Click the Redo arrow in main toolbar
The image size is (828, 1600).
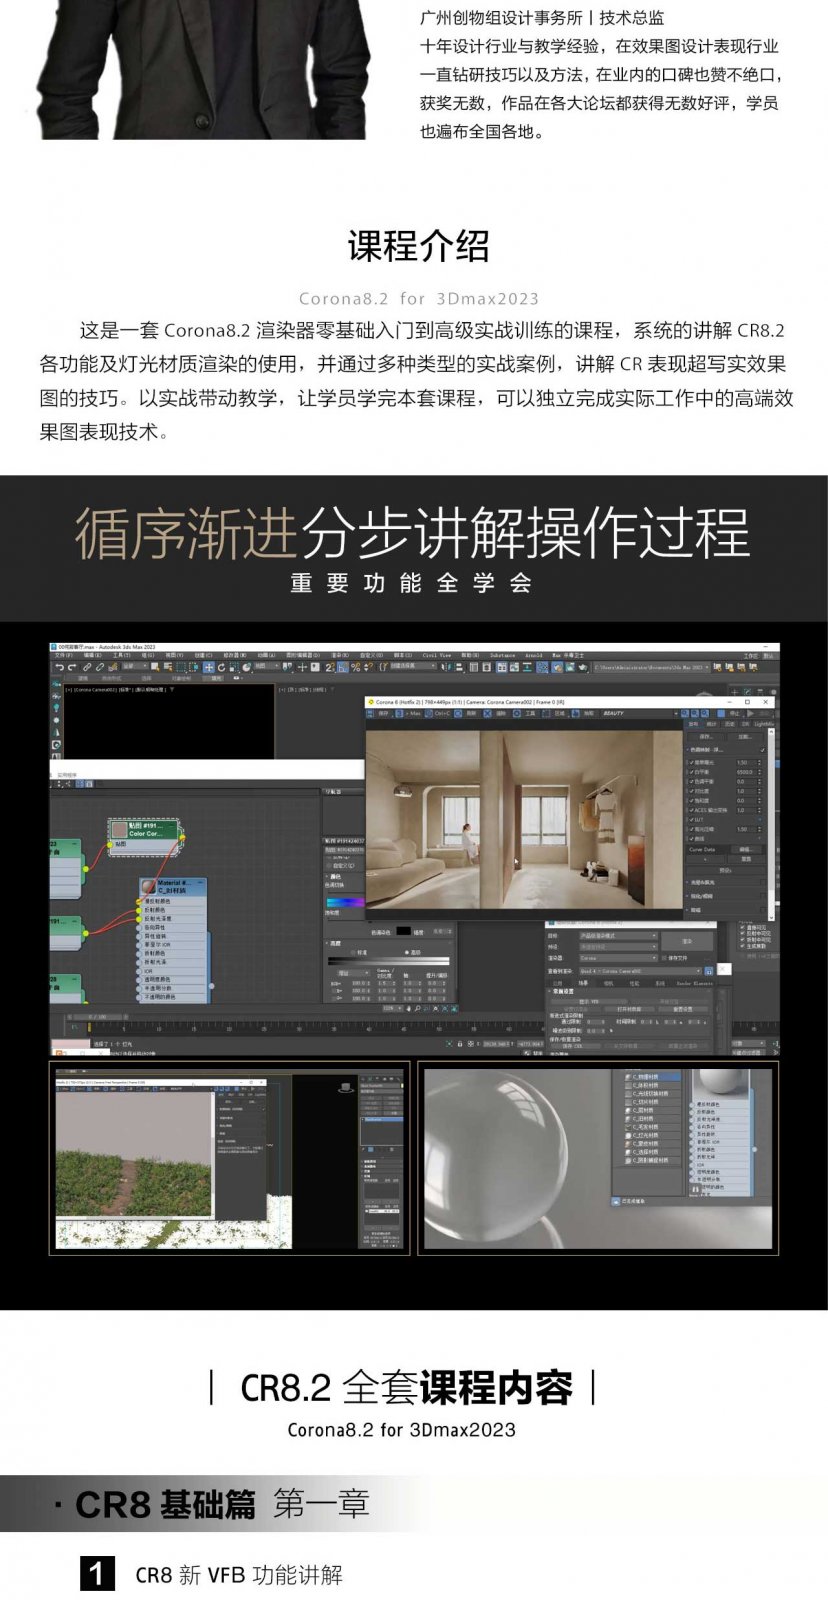pyautogui.click(x=72, y=667)
